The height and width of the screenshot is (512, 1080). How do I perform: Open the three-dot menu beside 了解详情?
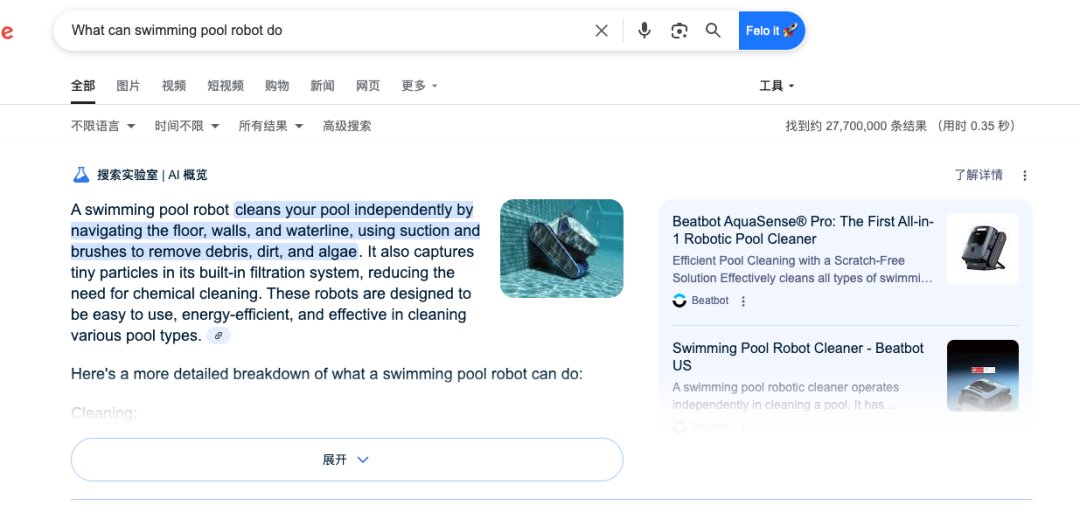point(1024,176)
